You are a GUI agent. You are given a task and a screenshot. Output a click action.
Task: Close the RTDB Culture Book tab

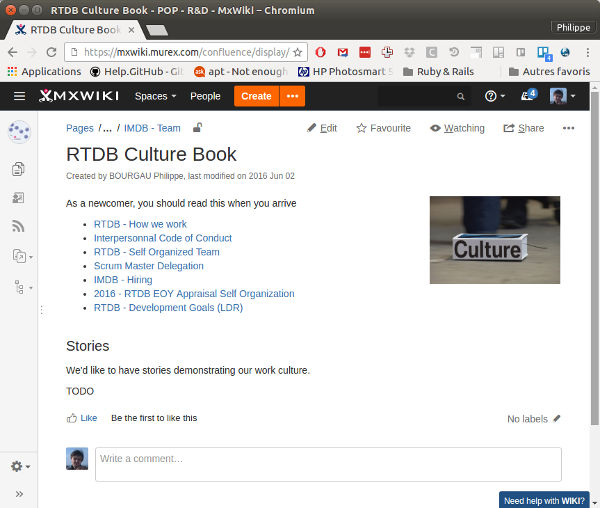[131, 30]
